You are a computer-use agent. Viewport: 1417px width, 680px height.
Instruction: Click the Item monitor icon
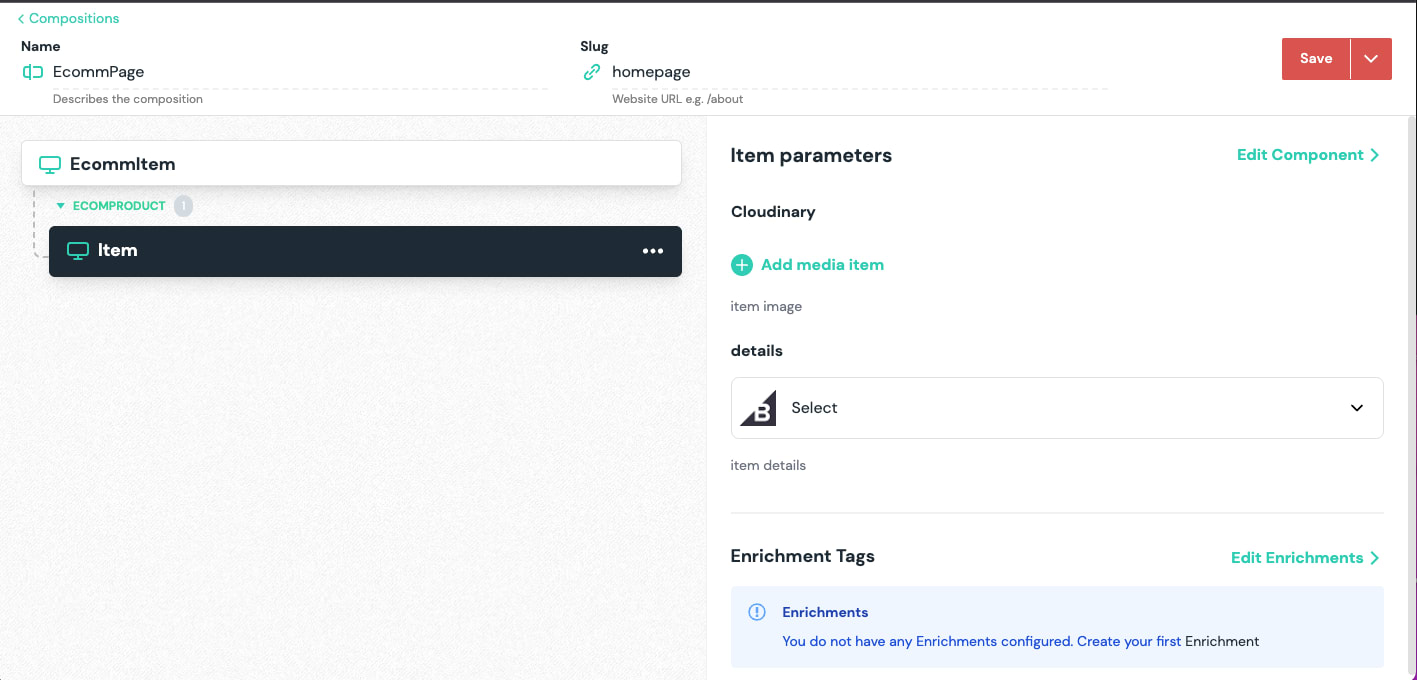[x=78, y=251]
